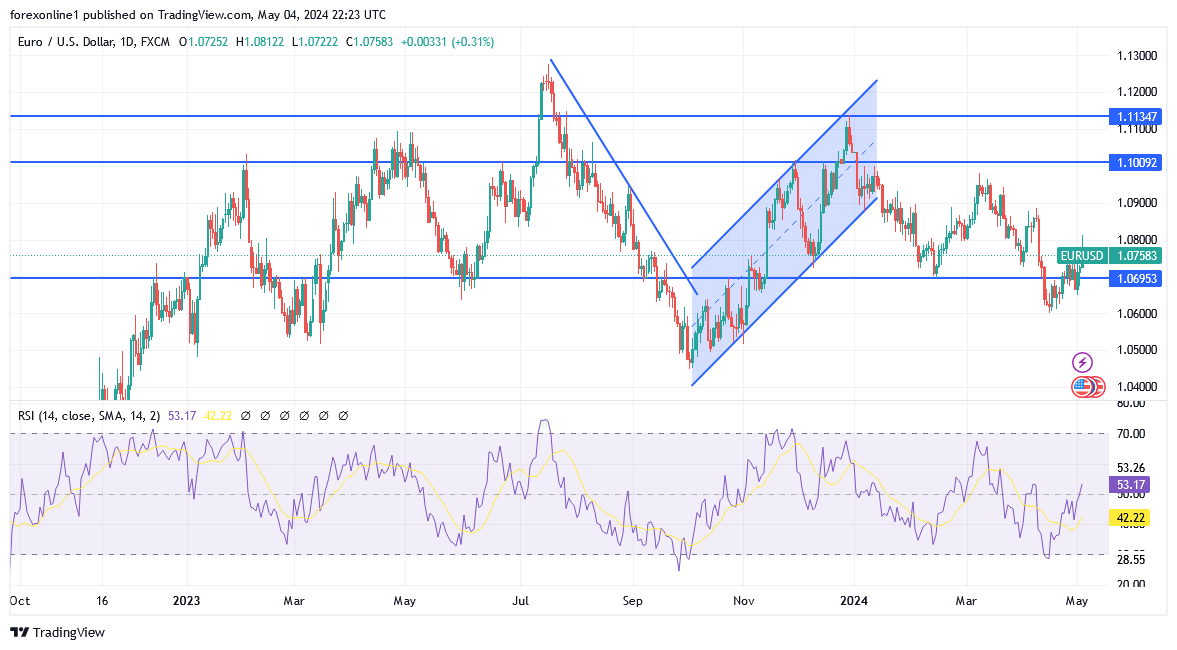Click the Oct label on time axis
This screenshot has width=1177, height=650.
20,601
